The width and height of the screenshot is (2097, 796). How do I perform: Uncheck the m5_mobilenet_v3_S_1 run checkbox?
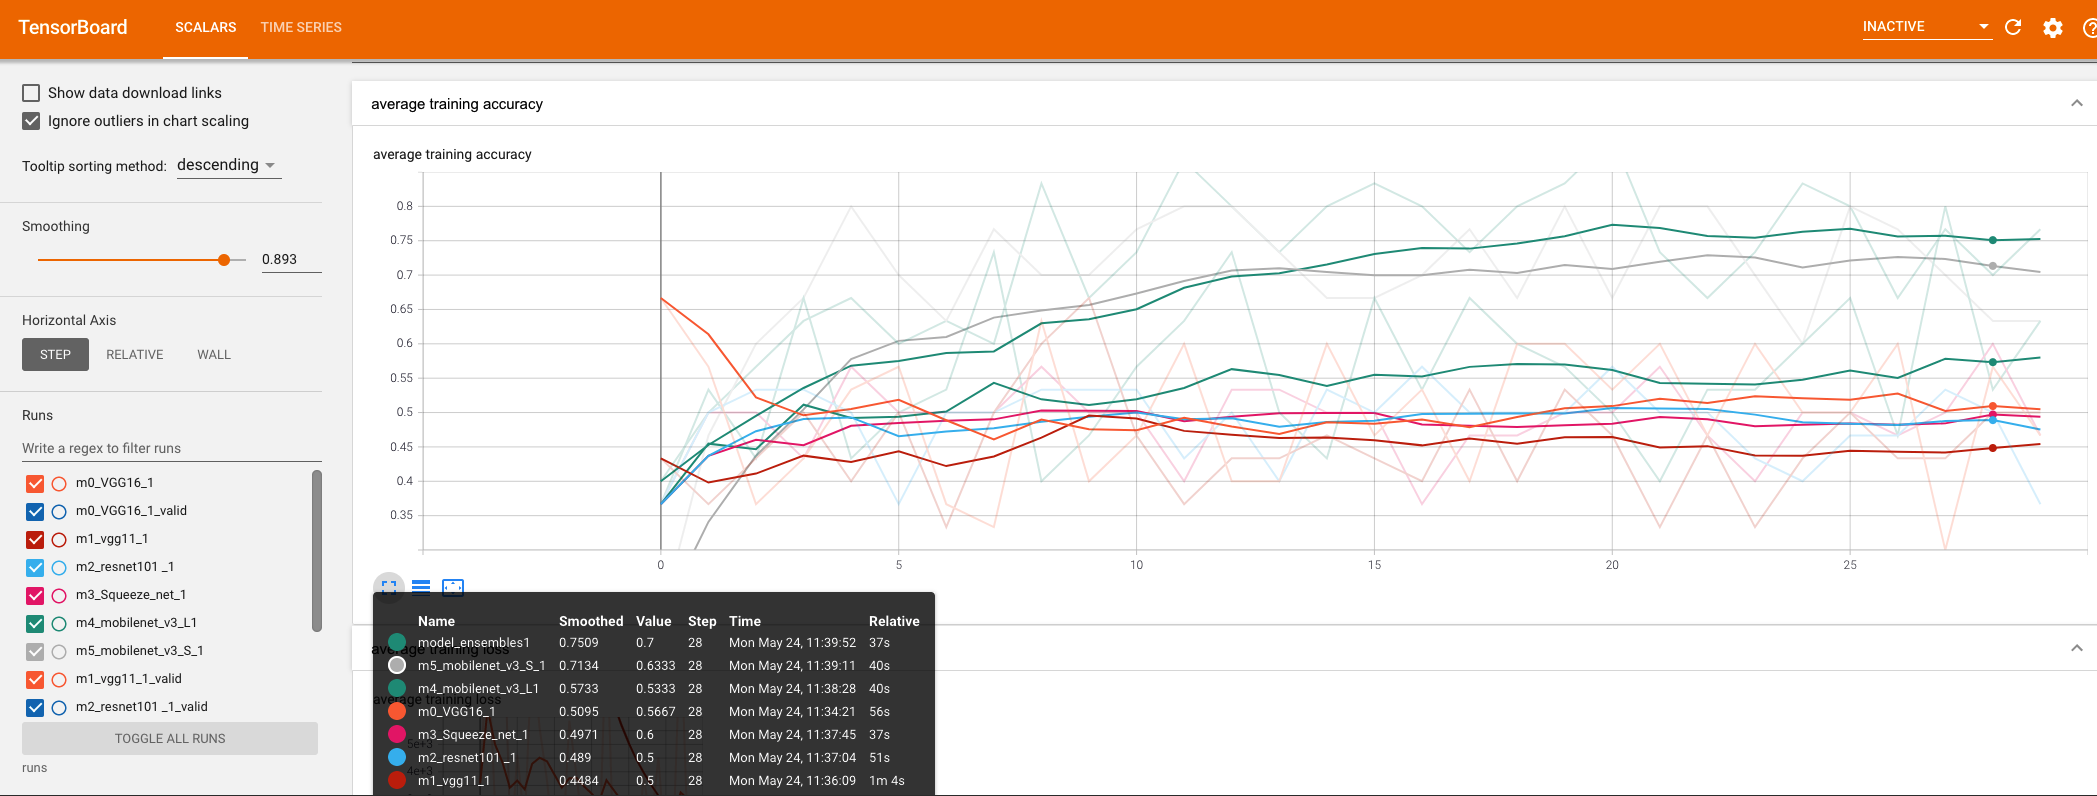tap(35, 652)
